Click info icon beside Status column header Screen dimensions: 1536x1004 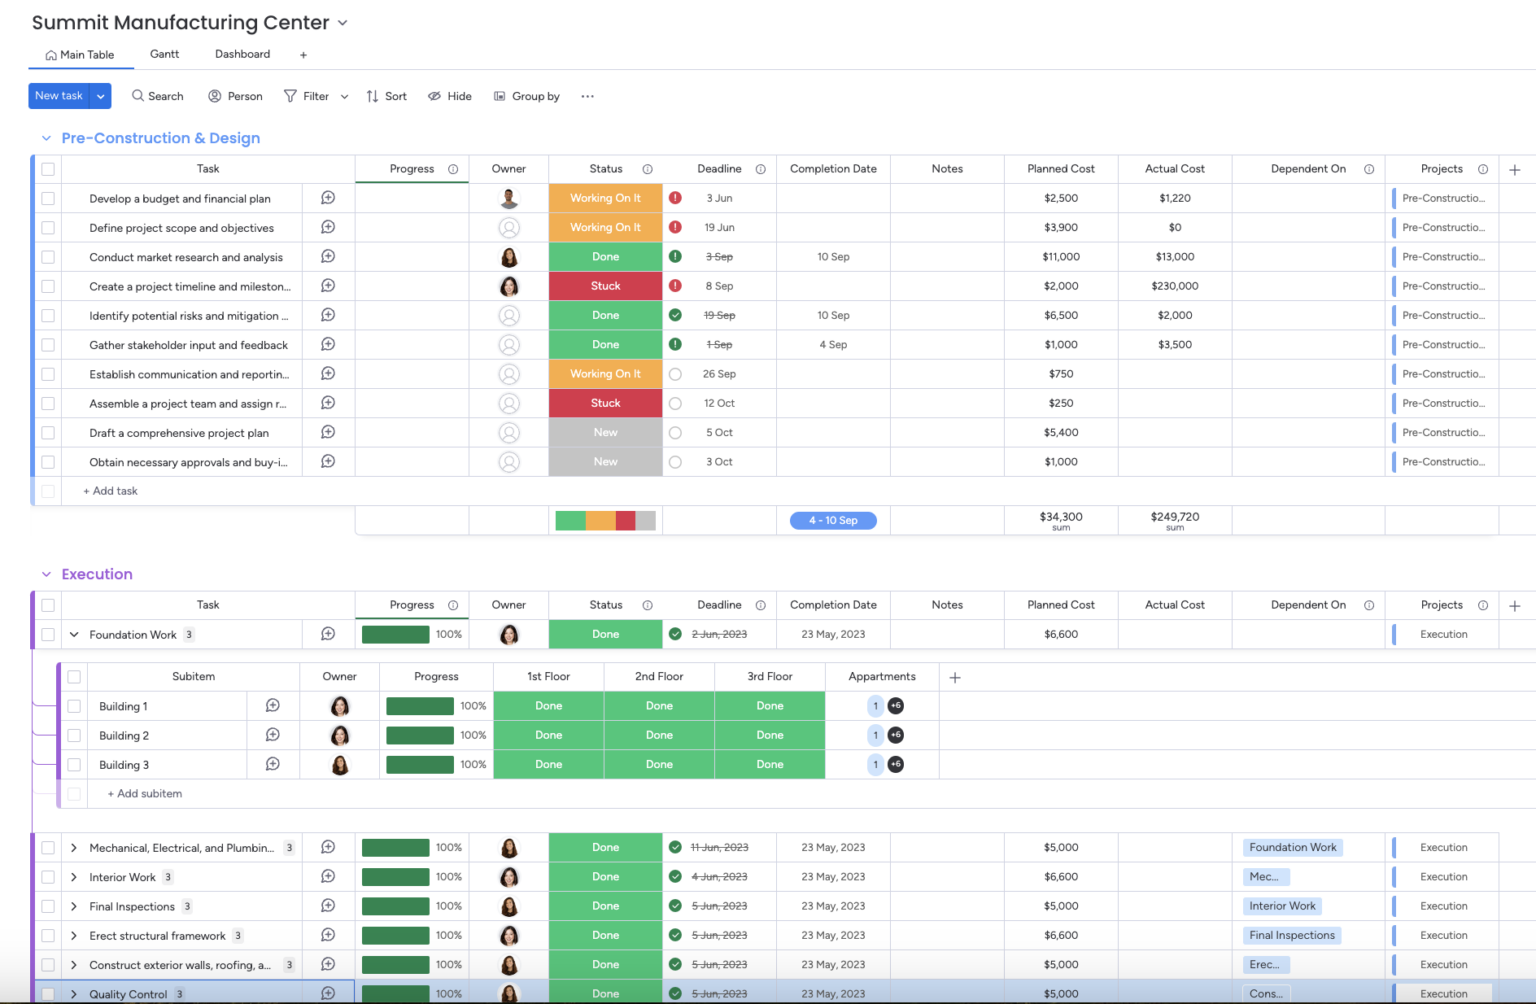(647, 169)
